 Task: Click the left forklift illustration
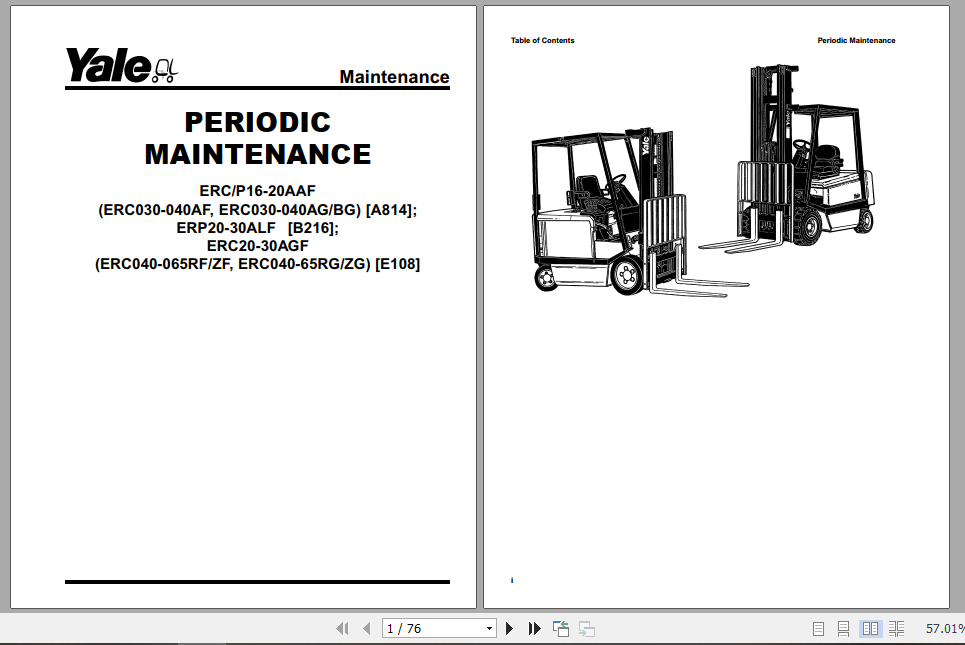[640, 212]
